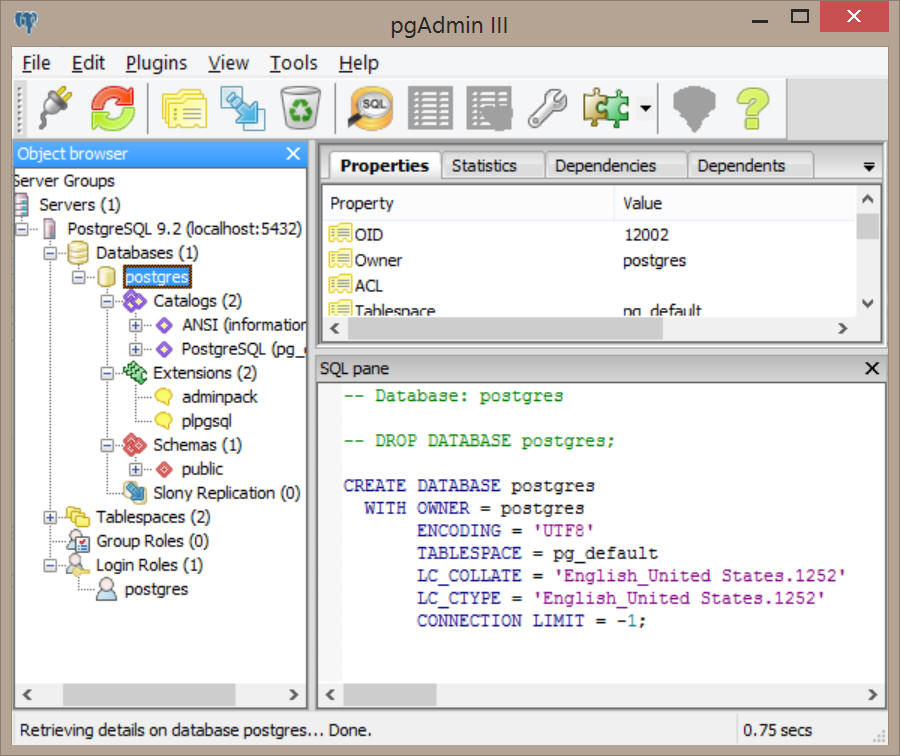
Task: Click the Property column header
Action: (469, 203)
